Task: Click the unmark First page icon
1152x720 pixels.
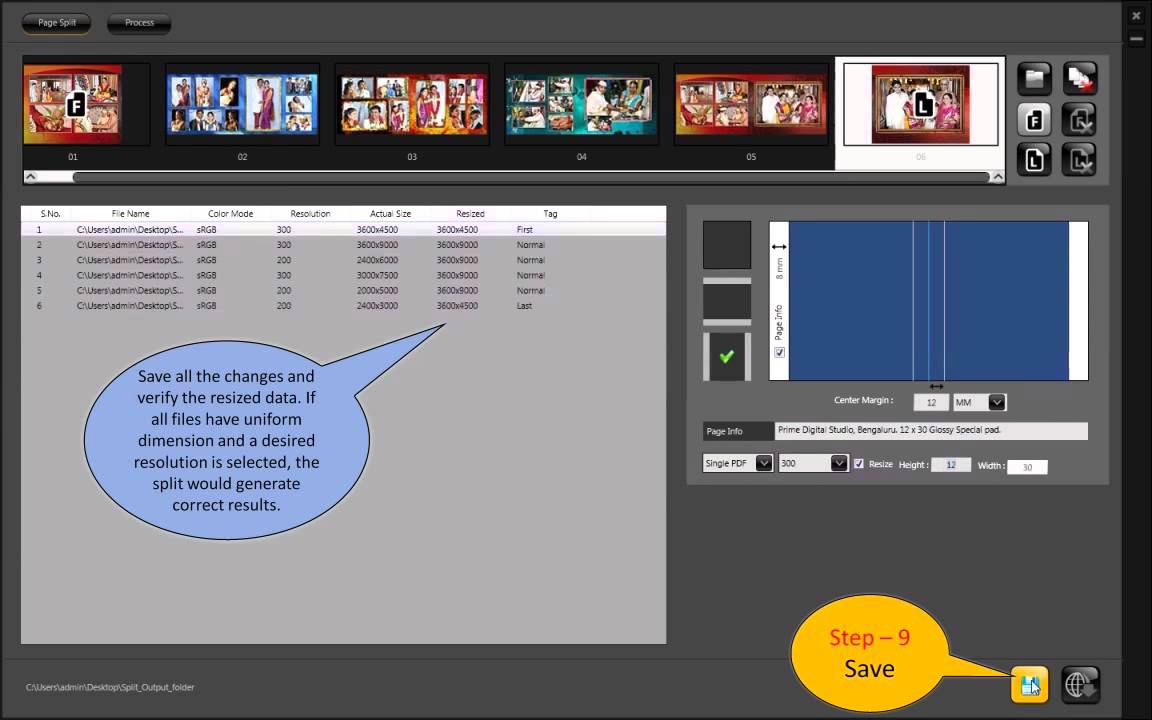Action: tap(1079, 119)
